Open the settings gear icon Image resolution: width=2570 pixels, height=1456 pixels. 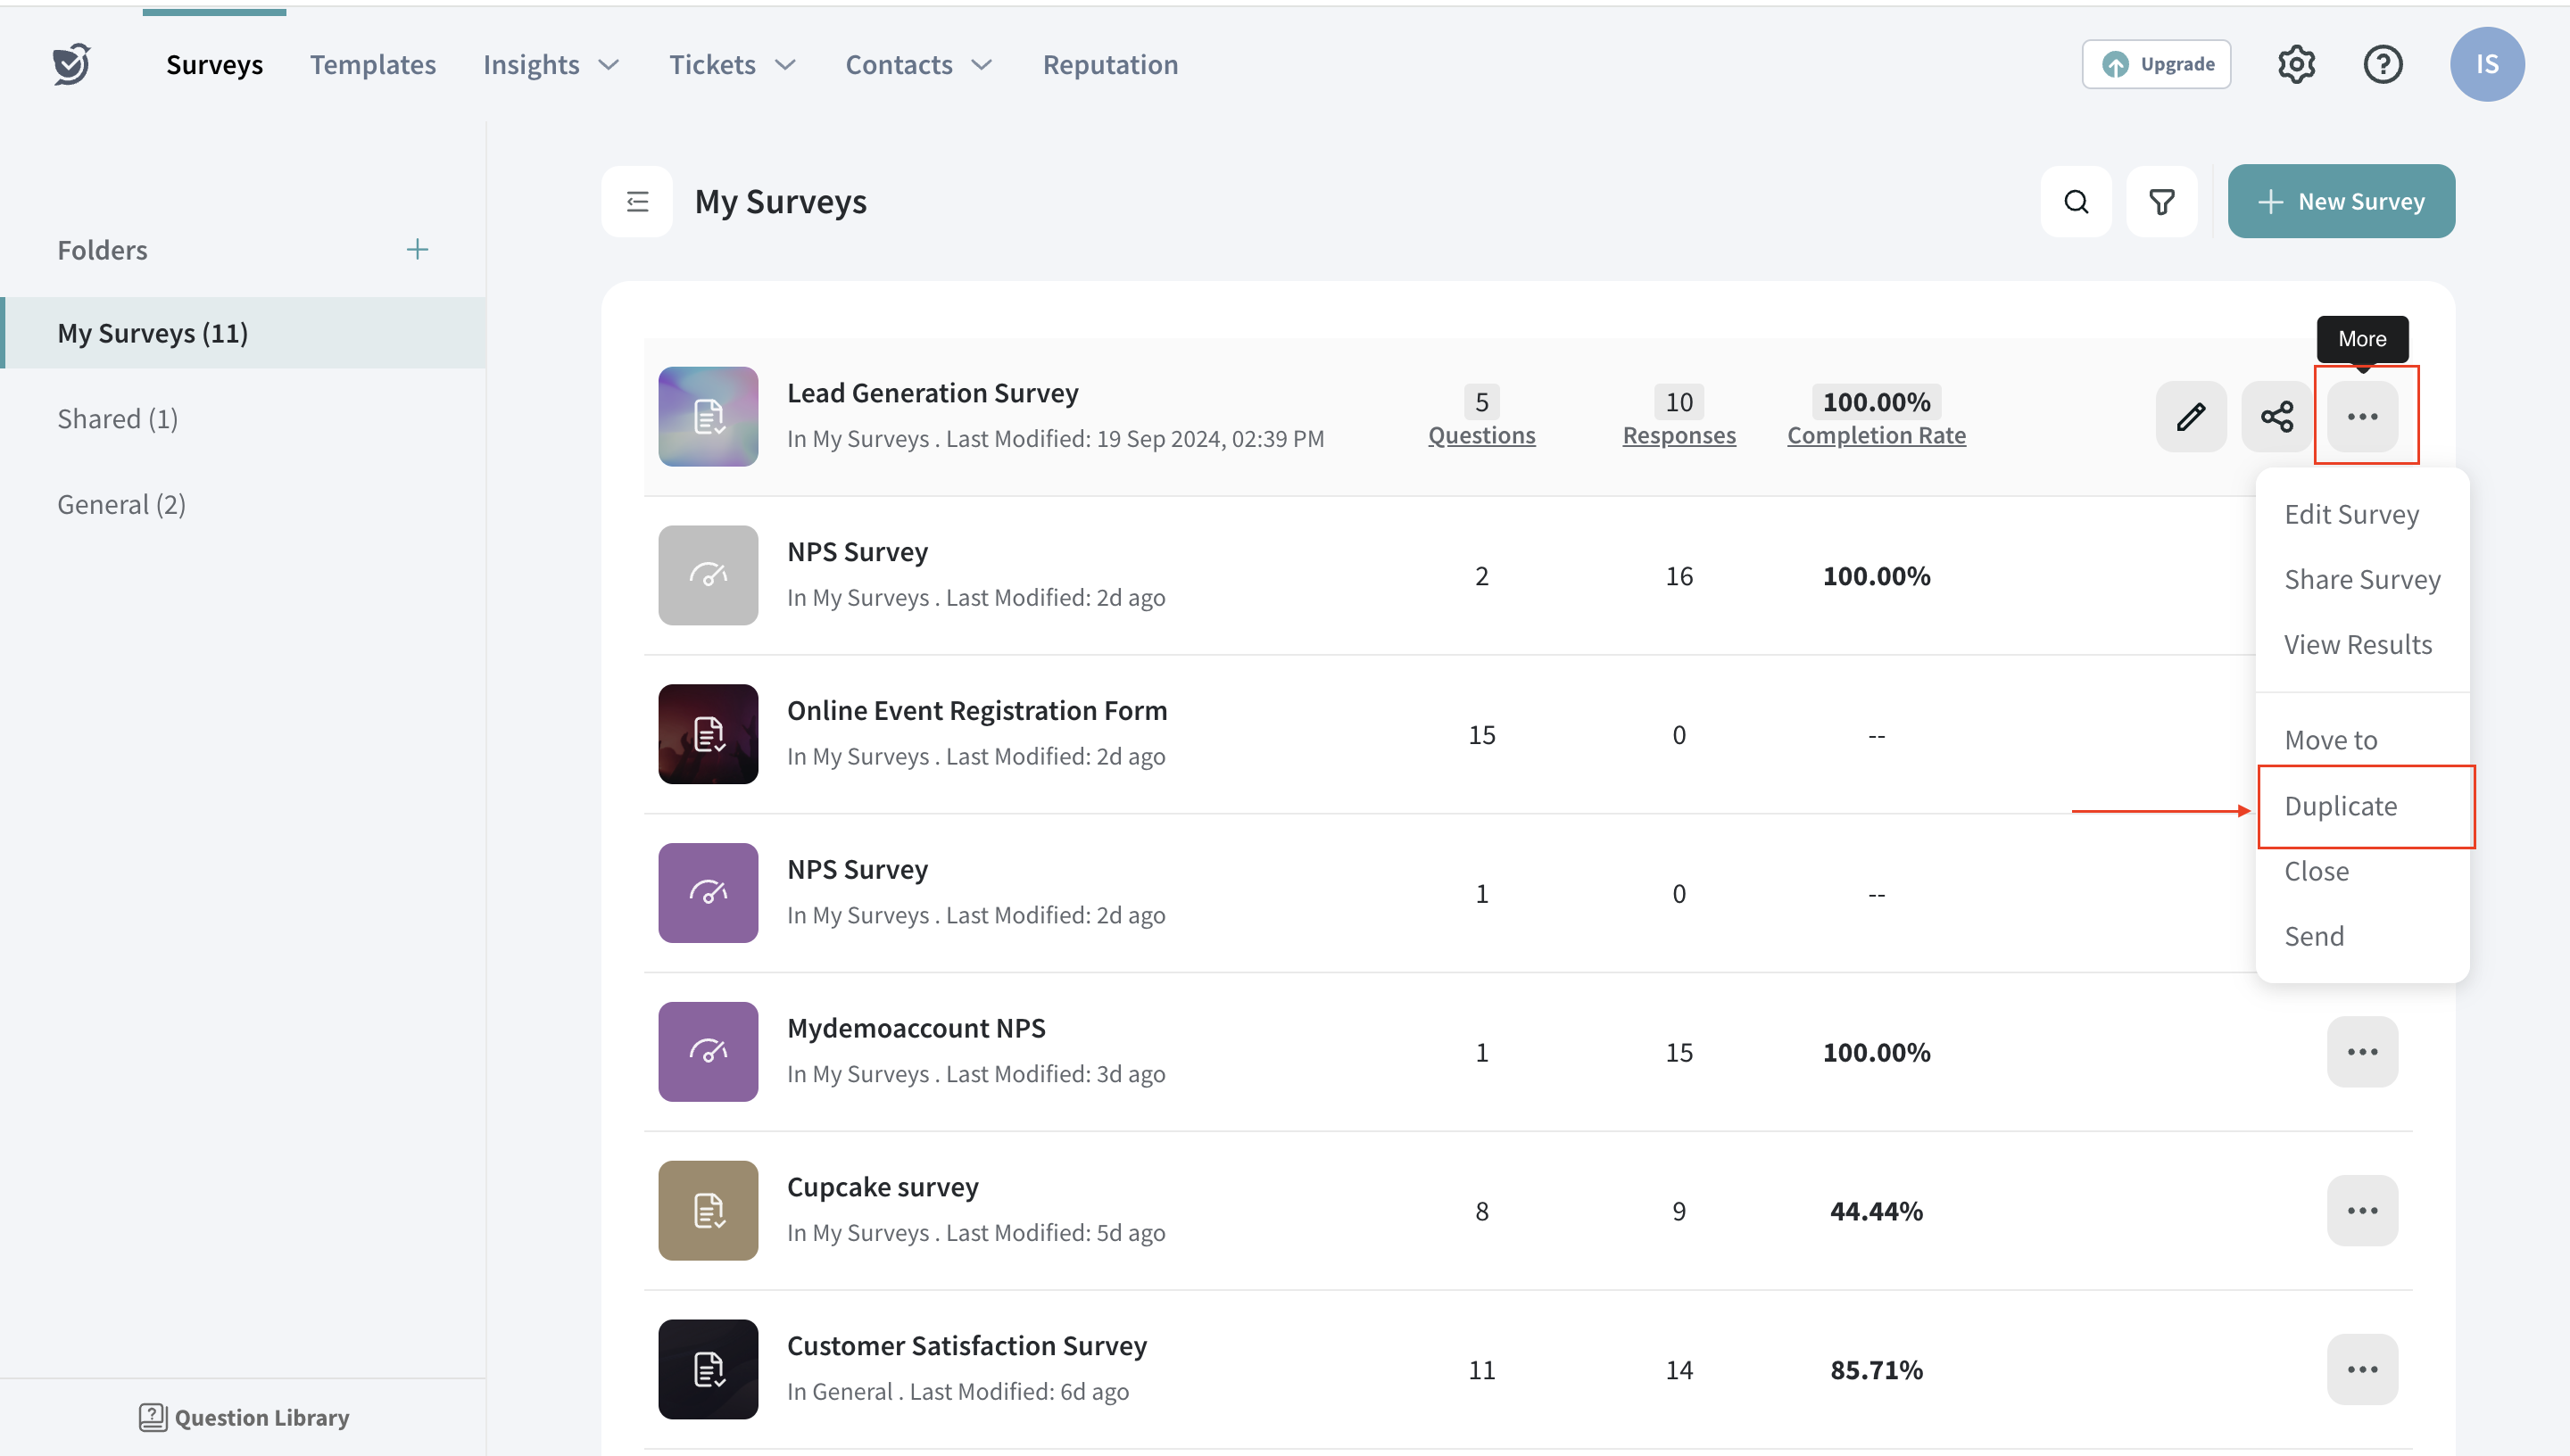pos(2296,64)
